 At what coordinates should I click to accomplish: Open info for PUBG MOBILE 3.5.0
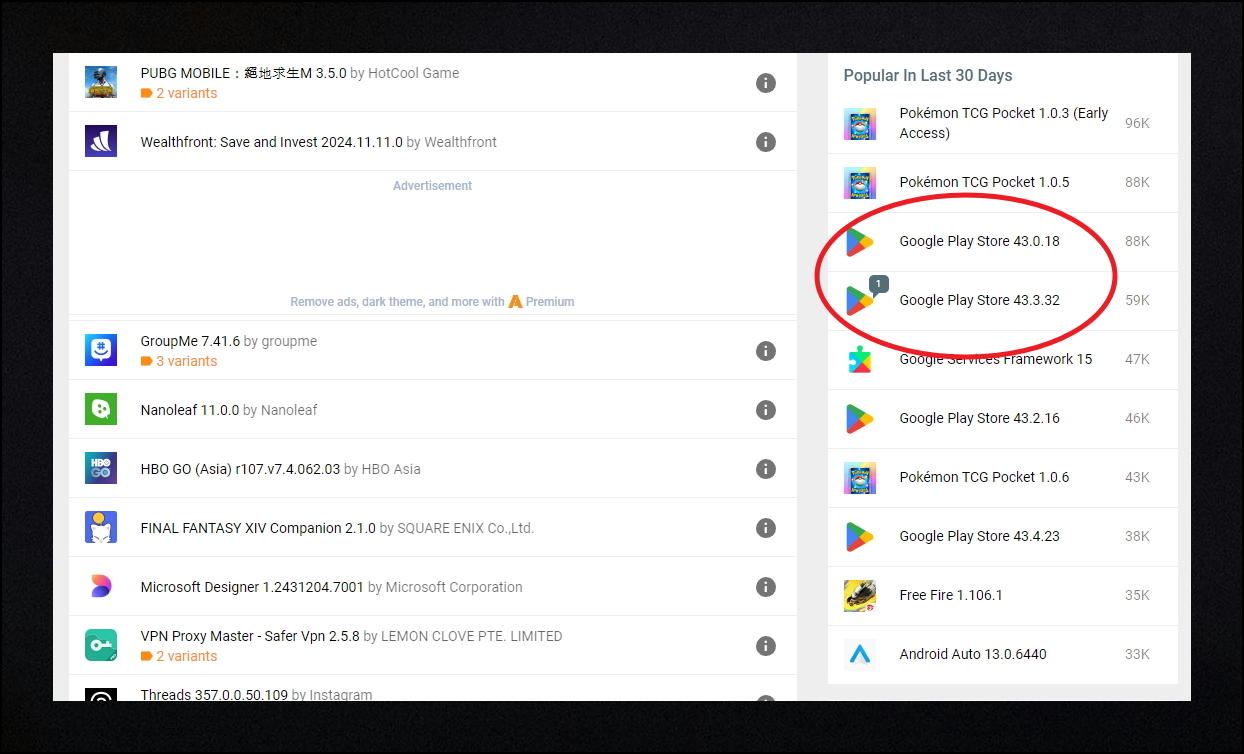[766, 83]
